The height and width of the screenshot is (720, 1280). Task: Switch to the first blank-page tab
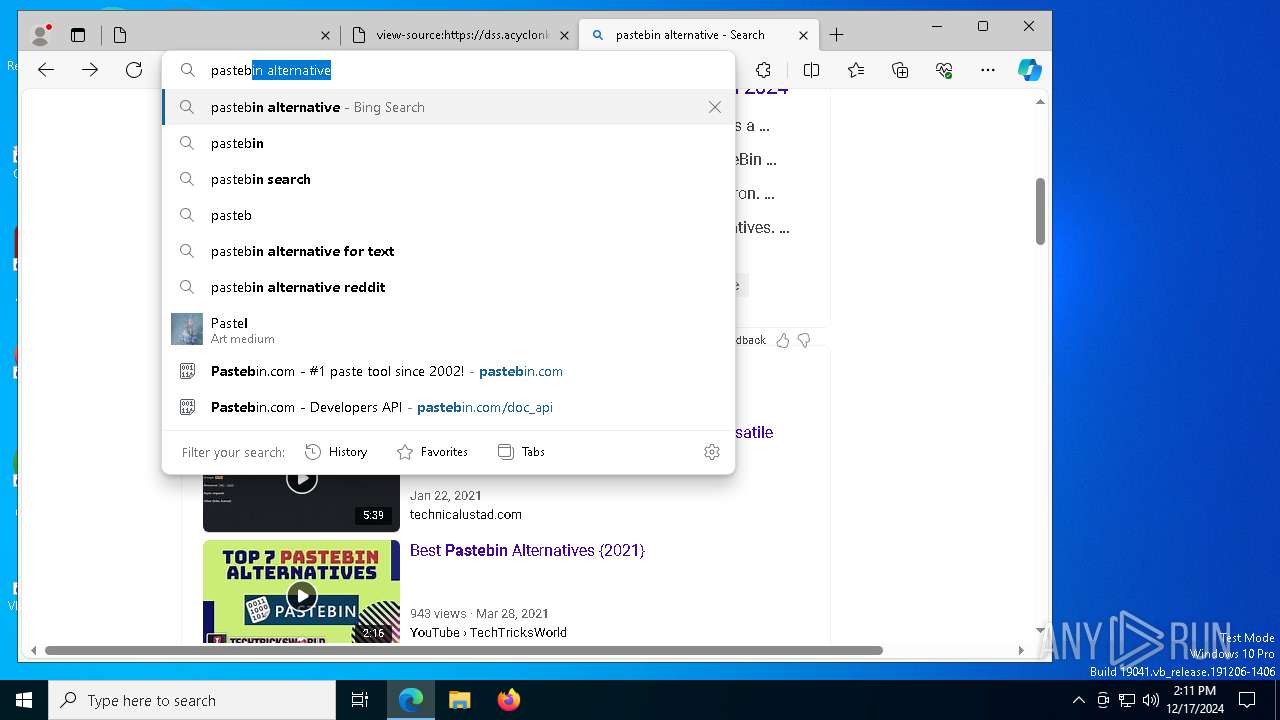click(221, 35)
